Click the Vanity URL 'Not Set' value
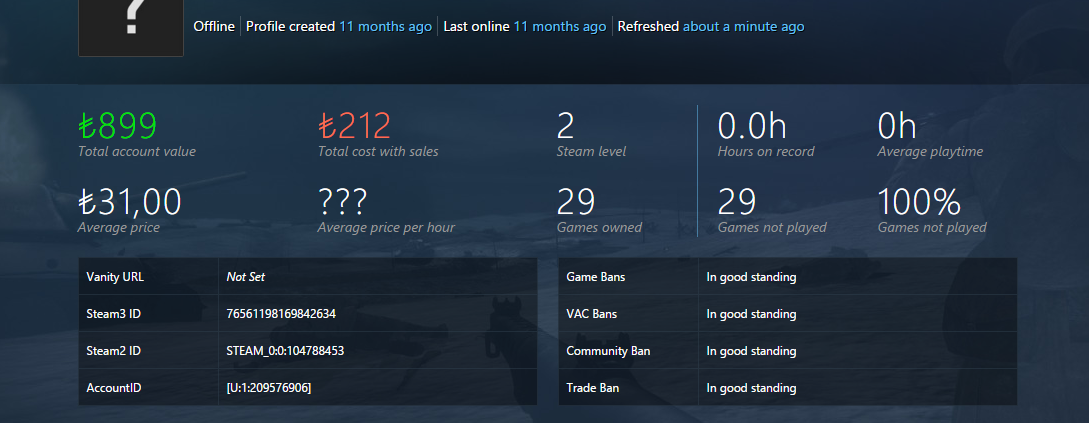 coord(246,277)
